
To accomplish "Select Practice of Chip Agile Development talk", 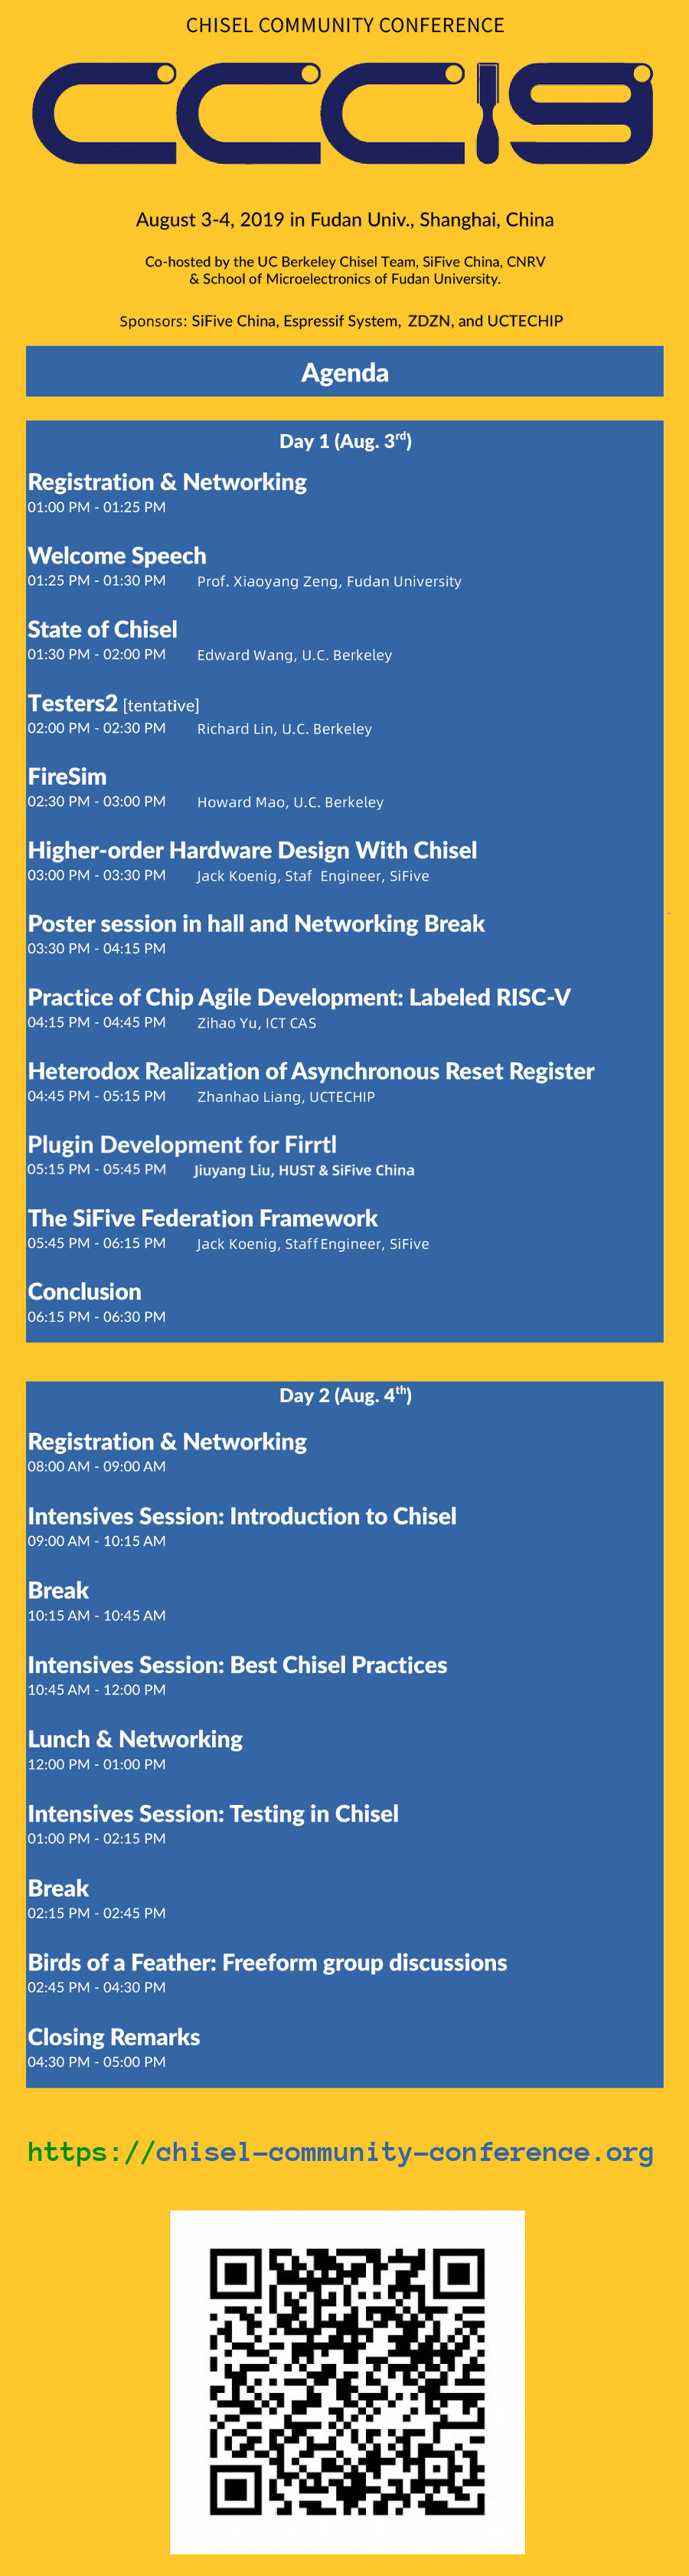I will point(299,998).
